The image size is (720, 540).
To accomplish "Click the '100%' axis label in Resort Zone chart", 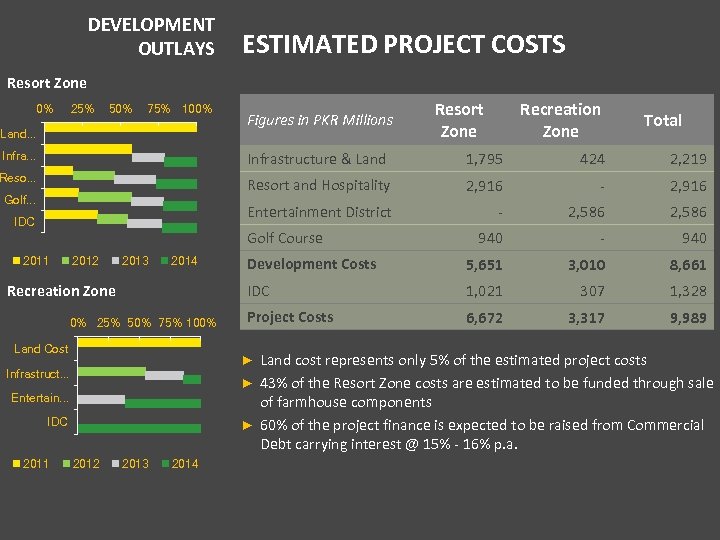I will coord(197,109).
